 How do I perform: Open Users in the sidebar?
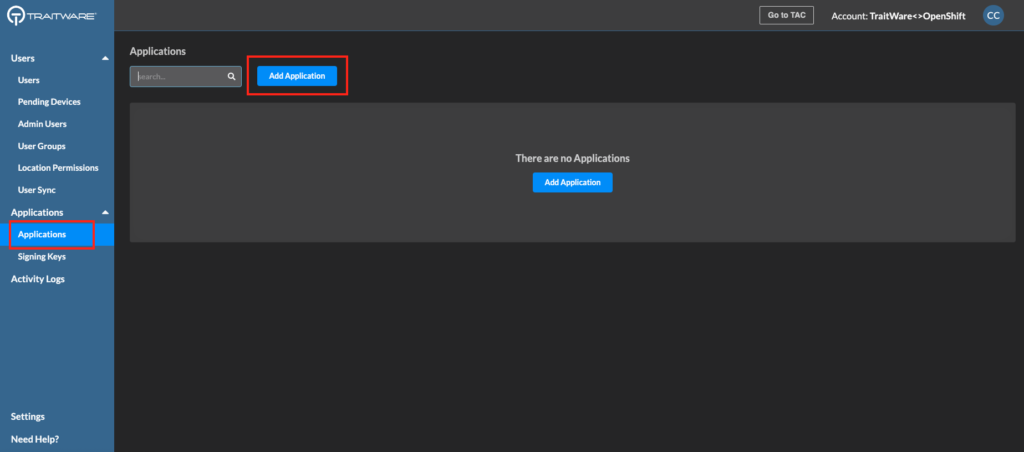point(29,80)
